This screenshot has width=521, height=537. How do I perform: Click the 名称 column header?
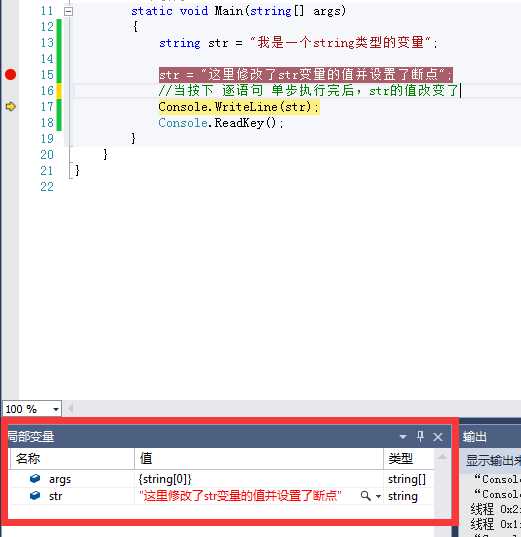pos(72,458)
